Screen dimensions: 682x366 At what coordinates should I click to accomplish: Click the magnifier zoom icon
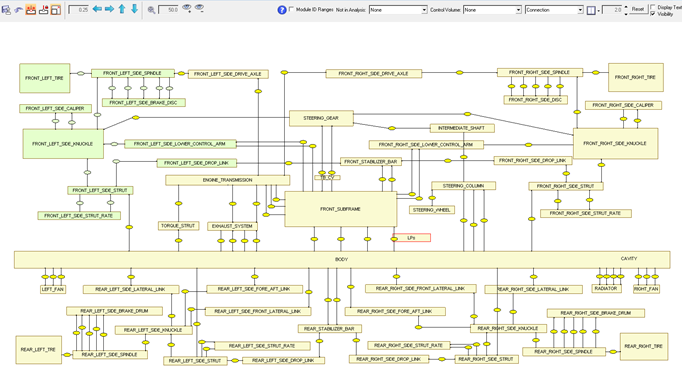pyautogui.click(x=151, y=10)
